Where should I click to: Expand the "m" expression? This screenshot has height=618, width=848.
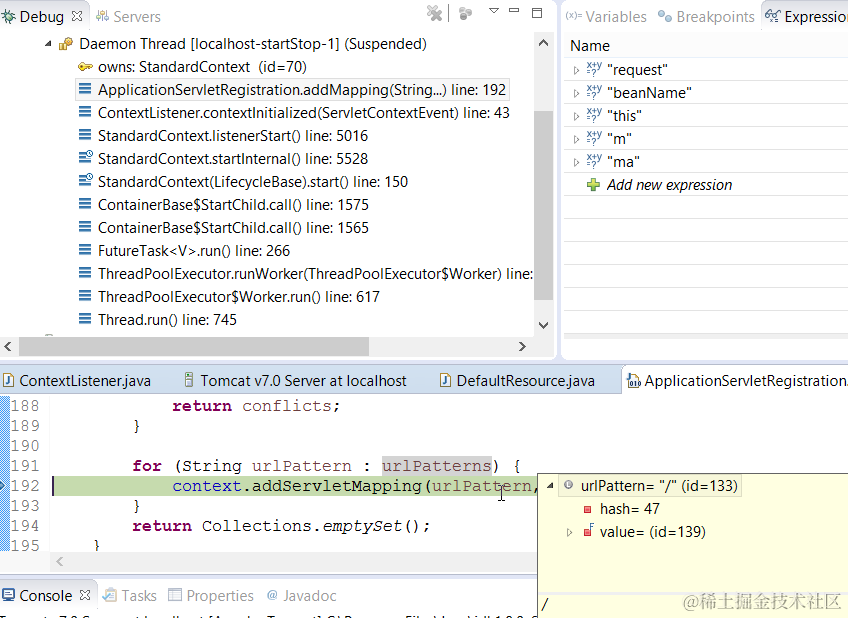[576, 139]
